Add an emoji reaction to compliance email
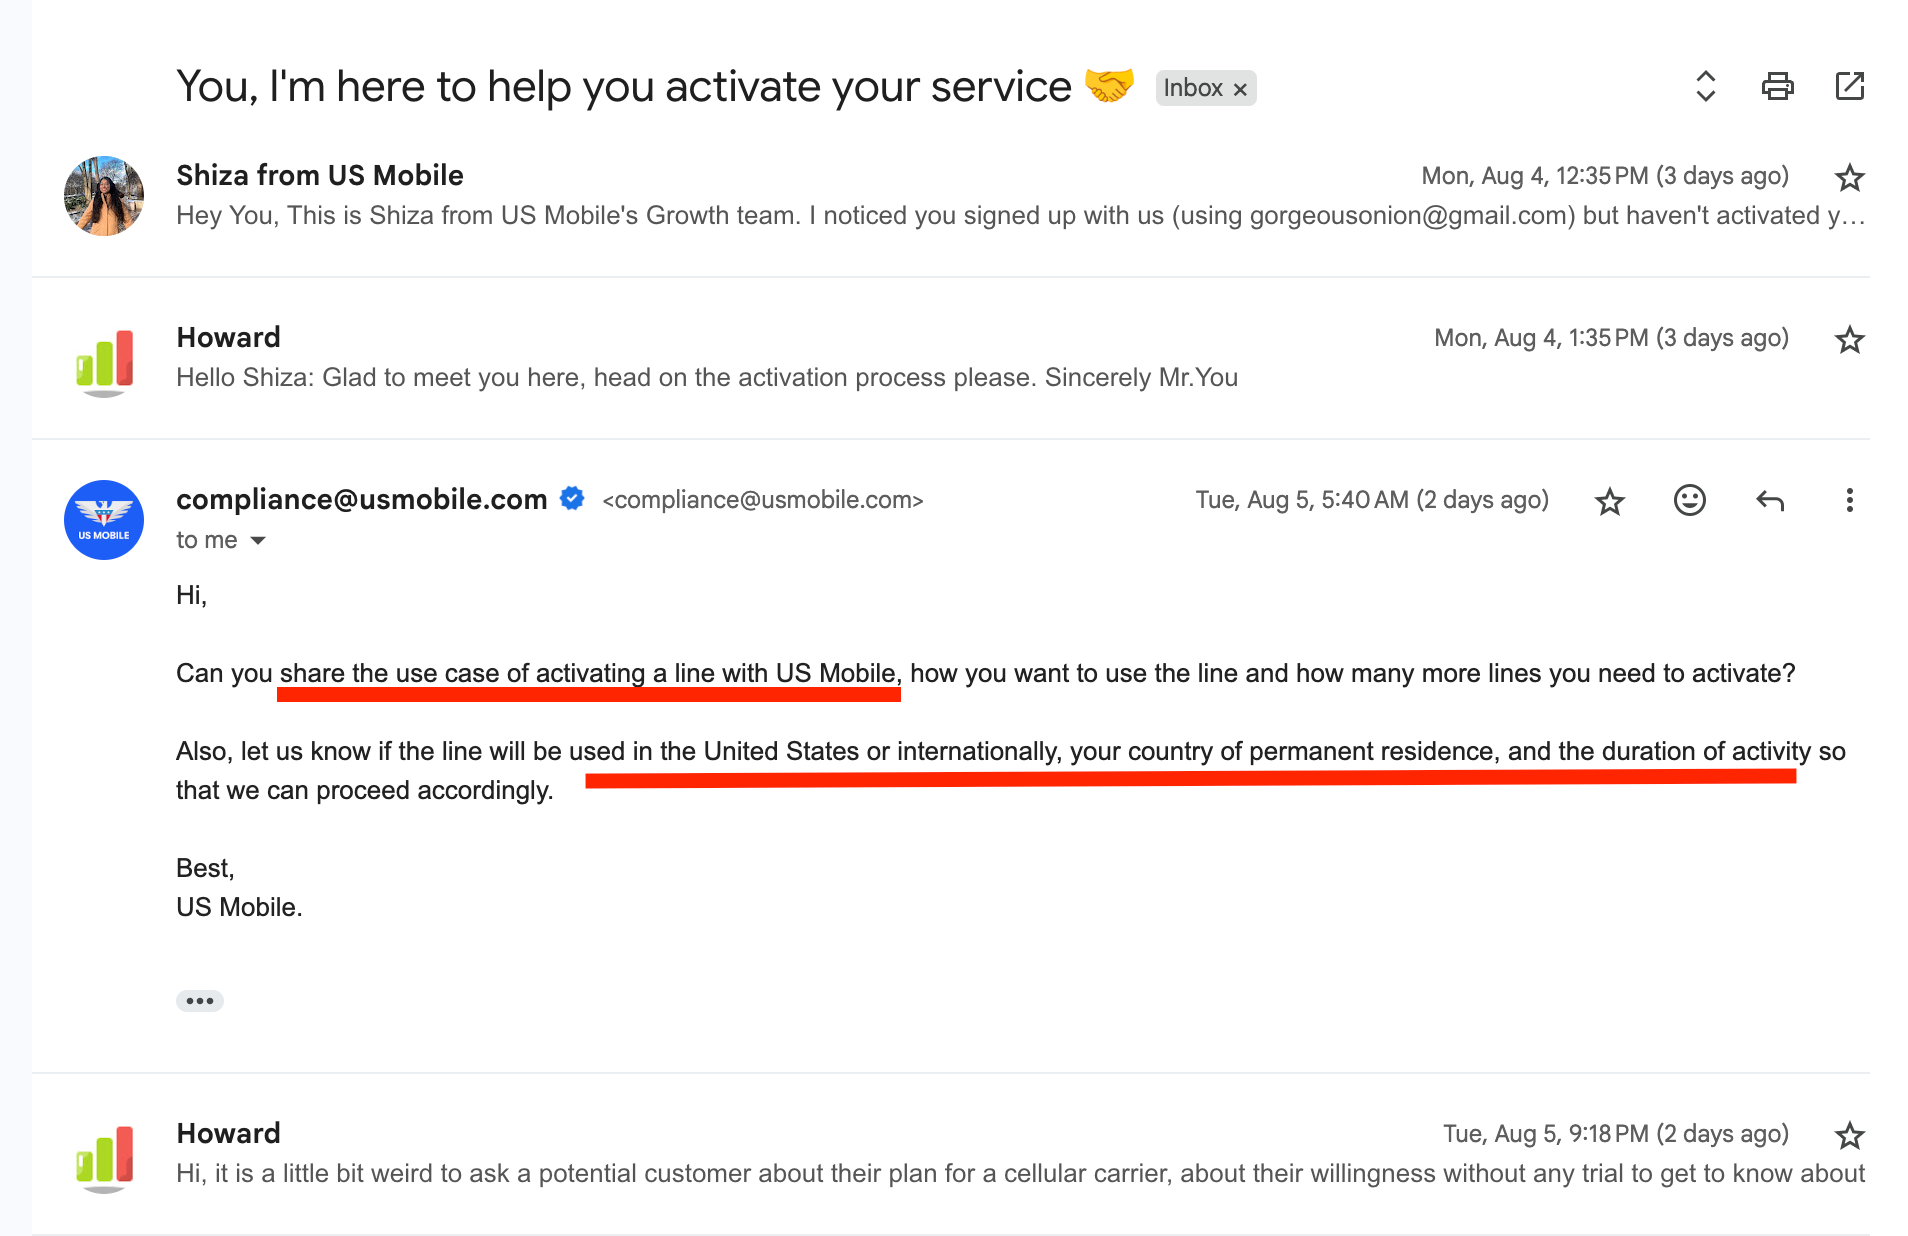The width and height of the screenshot is (1908, 1236). pyautogui.click(x=1689, y=500)
